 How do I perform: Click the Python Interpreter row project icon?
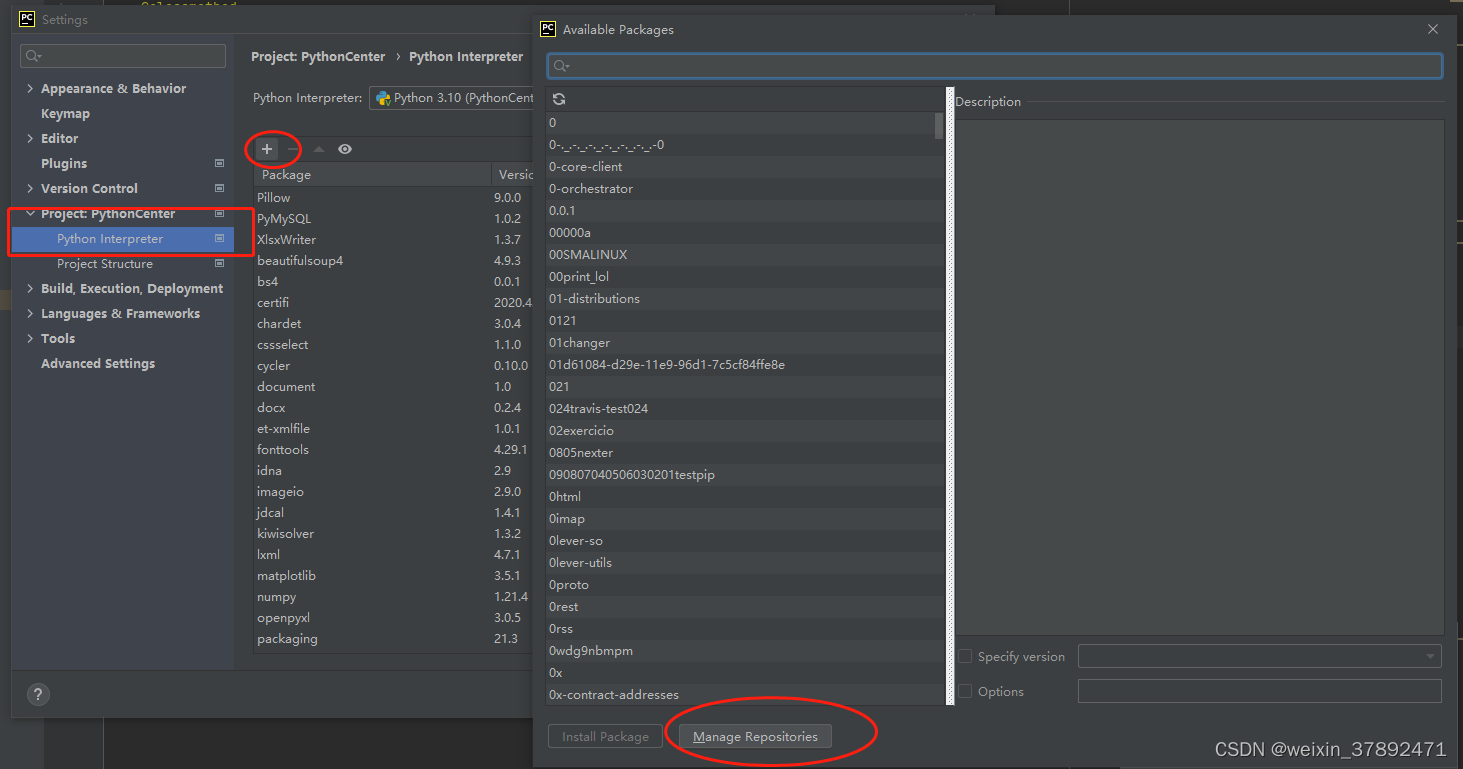point(220,239)
